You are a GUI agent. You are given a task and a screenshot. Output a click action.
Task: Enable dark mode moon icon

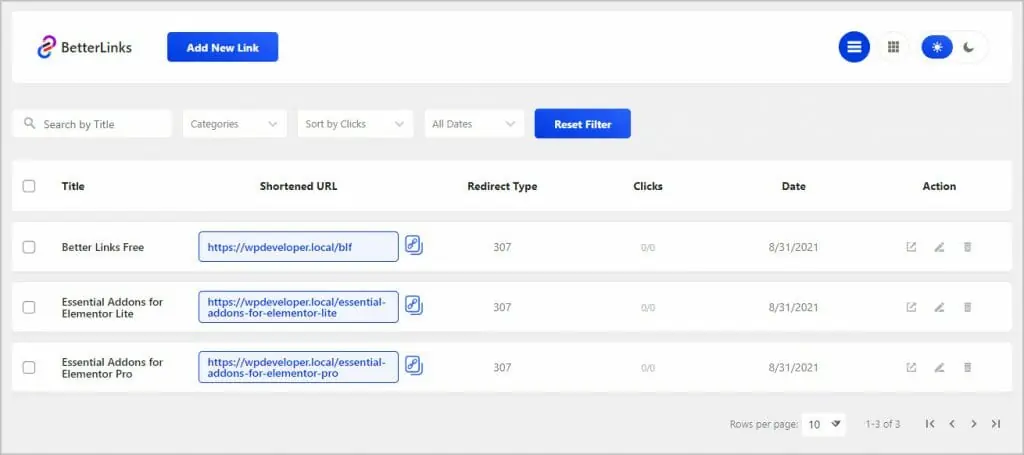[970, 47]
